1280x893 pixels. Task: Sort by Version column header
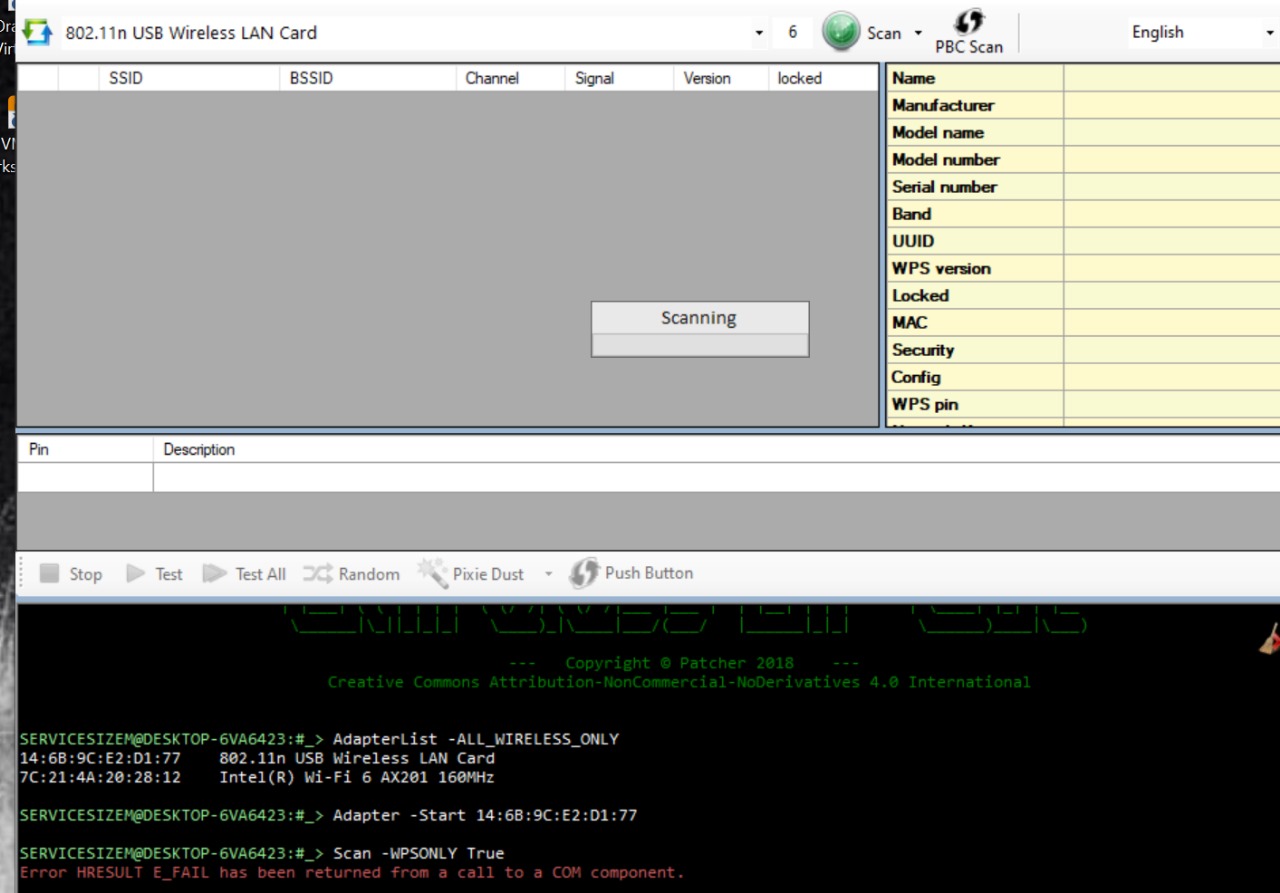pos(720,78)
